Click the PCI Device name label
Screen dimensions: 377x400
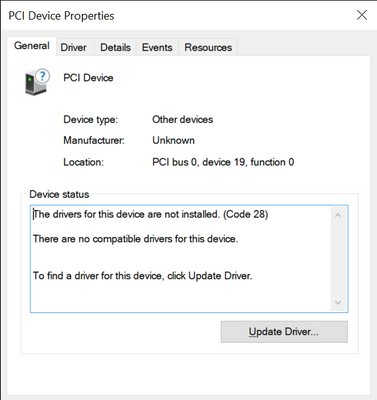(88, 78)
